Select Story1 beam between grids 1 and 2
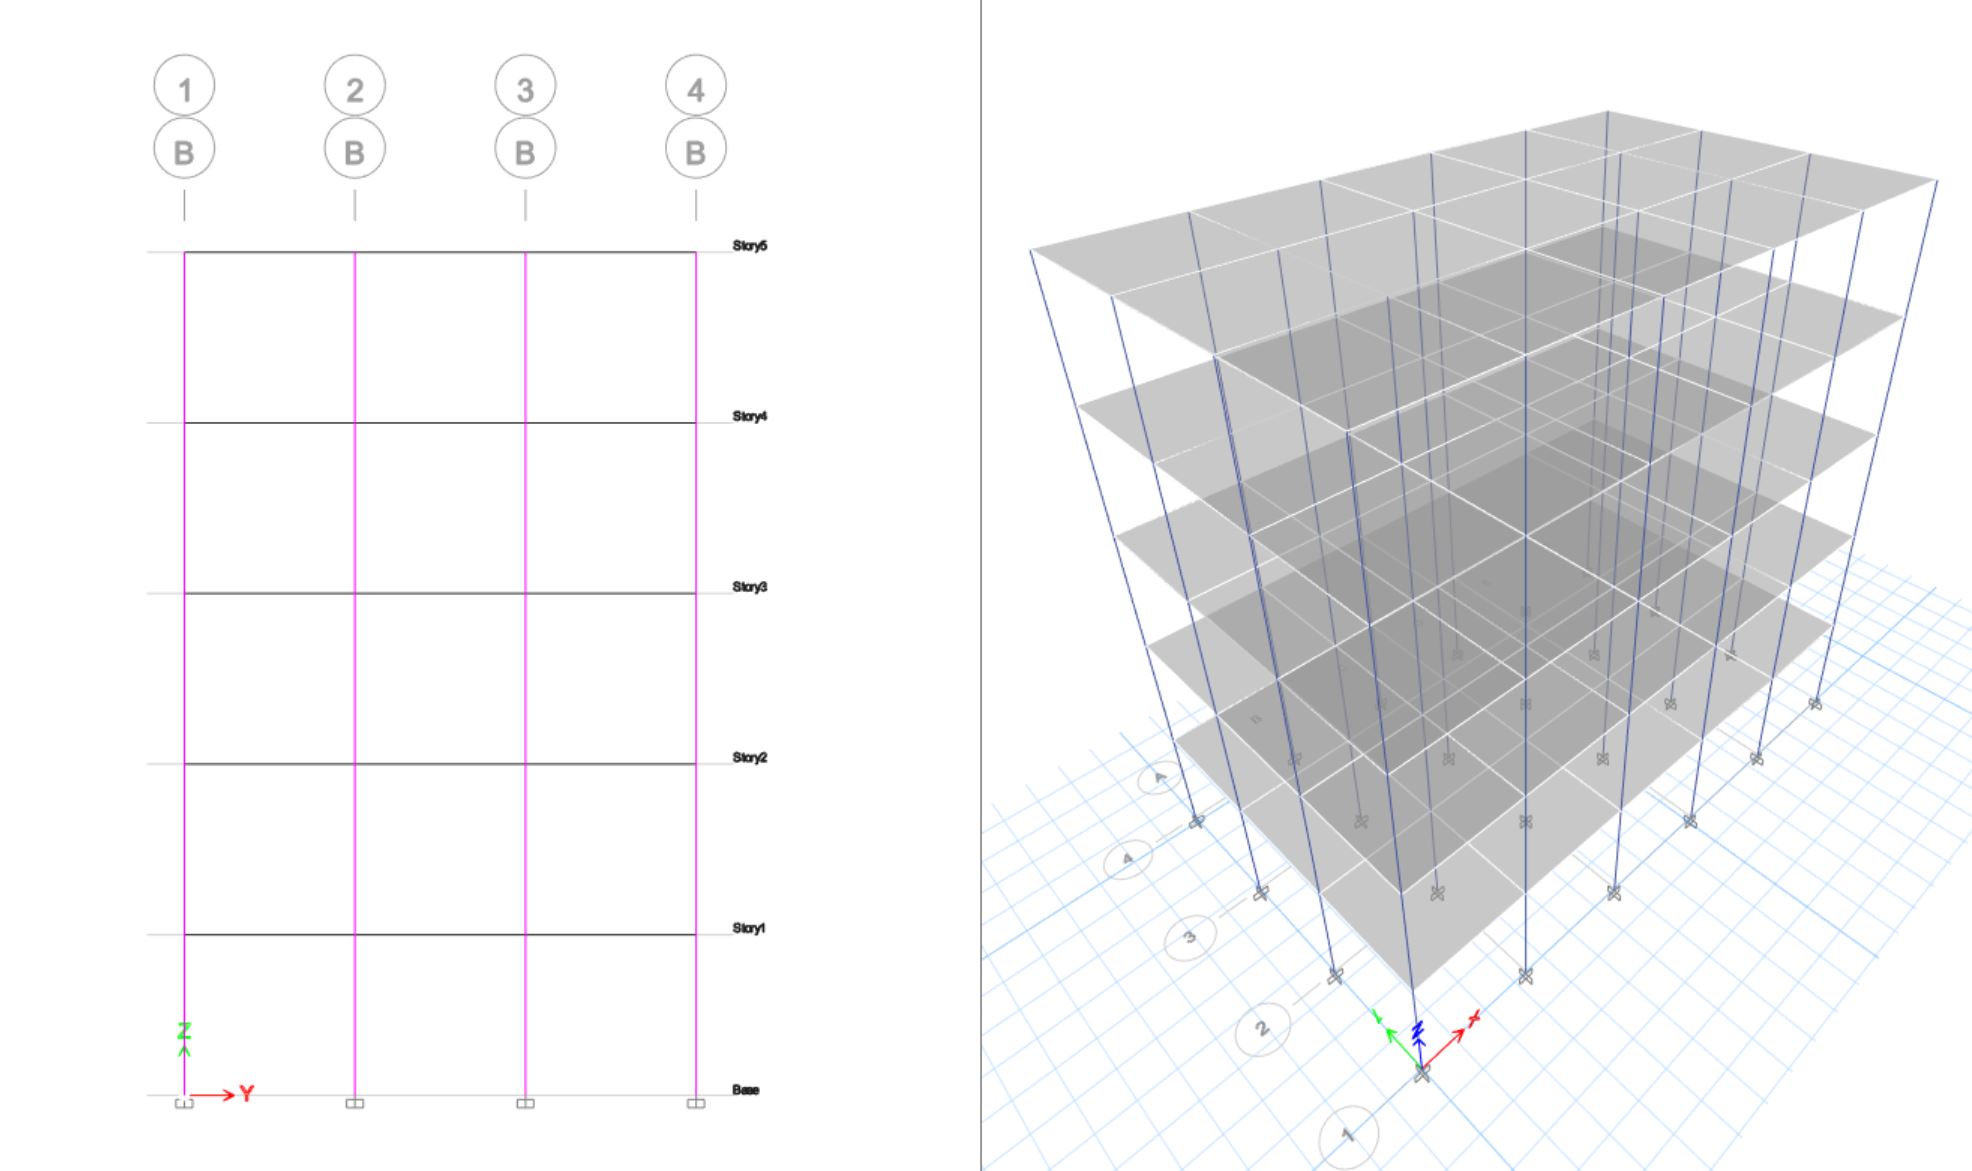The height and width of the screenshot is (1171, 1972). pos(270,935)
